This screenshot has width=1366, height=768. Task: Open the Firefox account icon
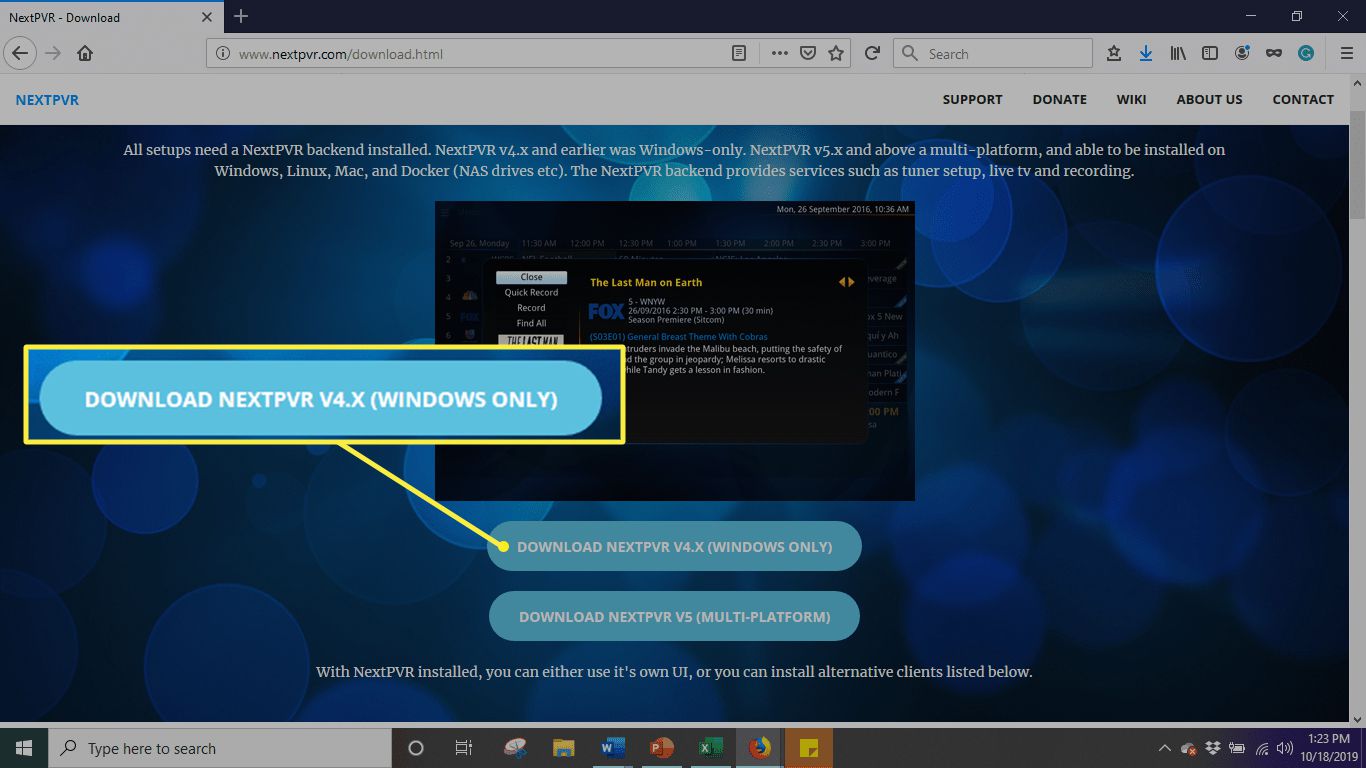tap(1242, 54)
